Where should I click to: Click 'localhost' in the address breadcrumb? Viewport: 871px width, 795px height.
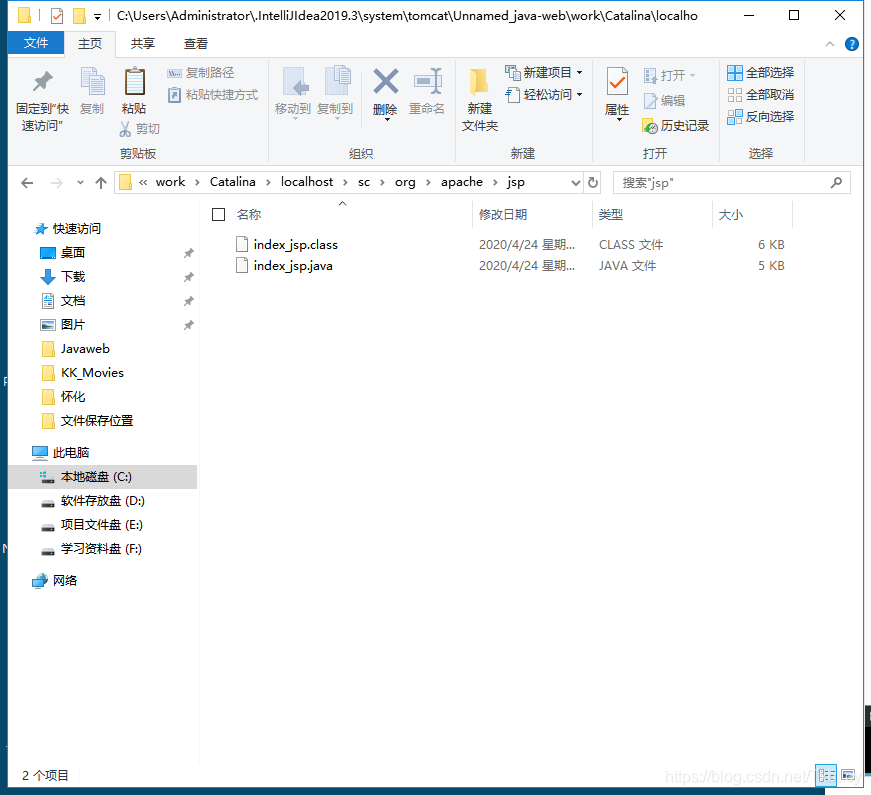coord(307,182)
